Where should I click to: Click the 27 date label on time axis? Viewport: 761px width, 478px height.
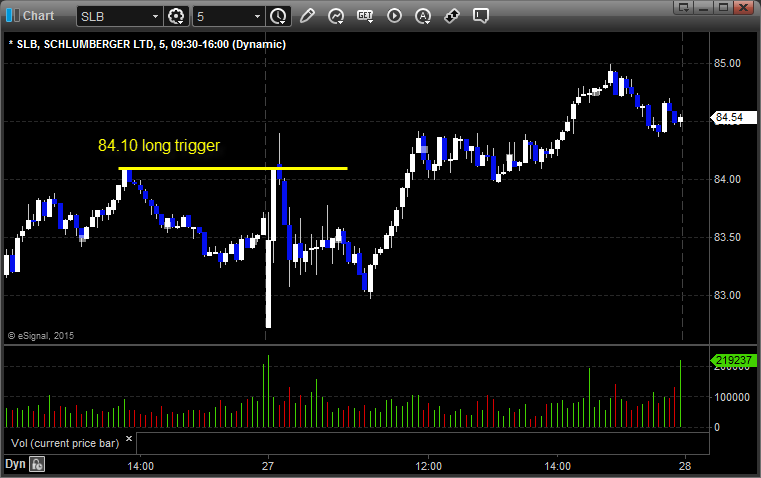(x=268, y=466)
